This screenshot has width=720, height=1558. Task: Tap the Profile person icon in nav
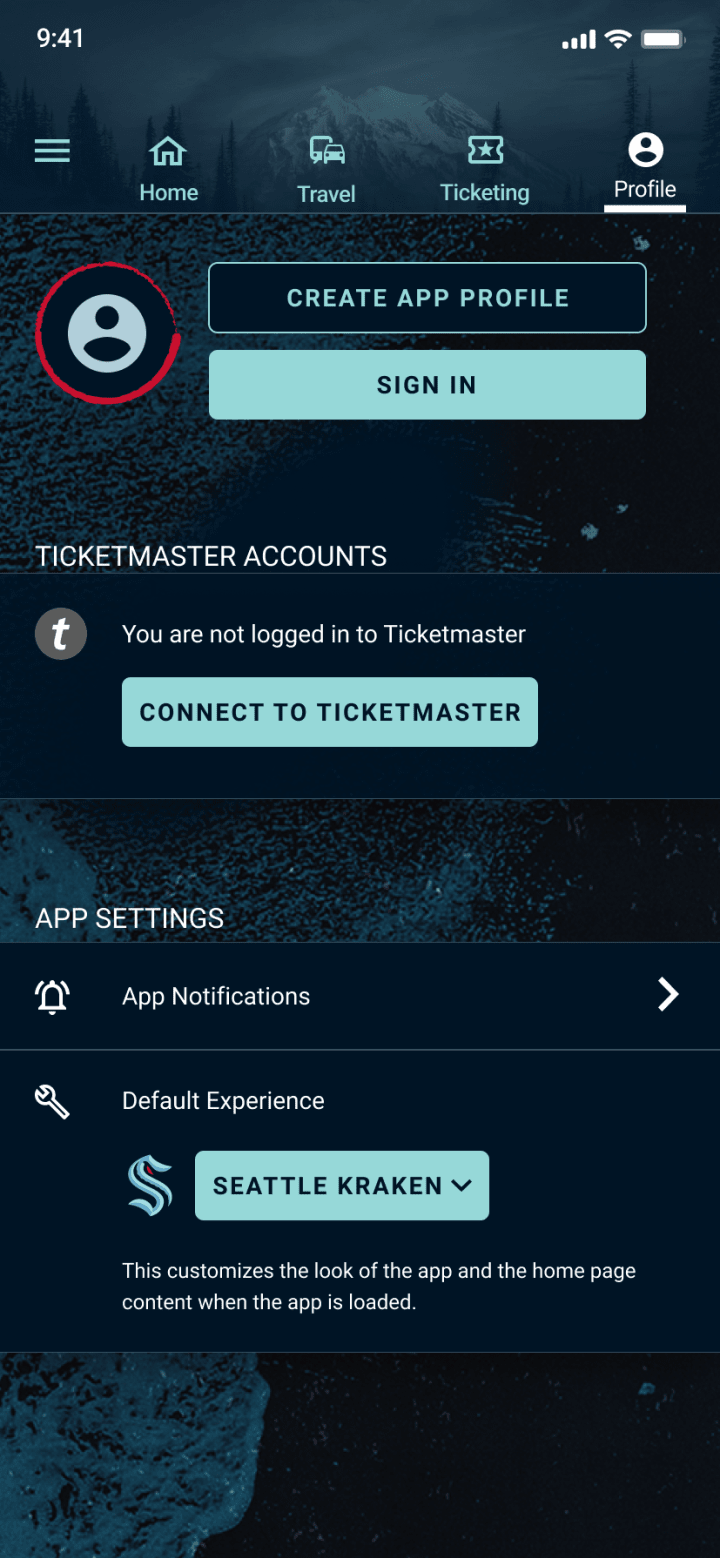(645, 150)
